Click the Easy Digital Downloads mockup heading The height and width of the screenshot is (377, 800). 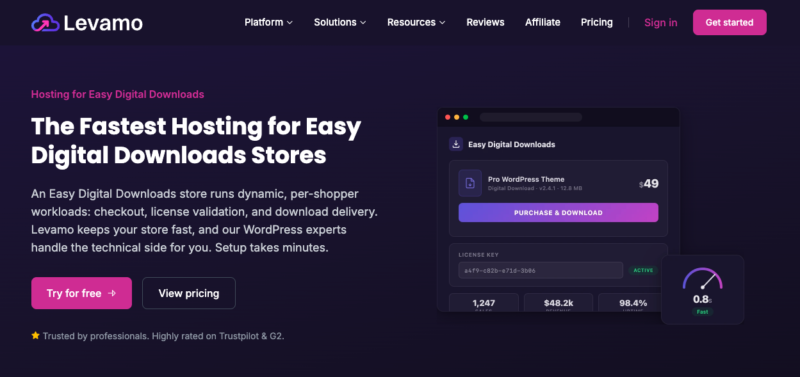click(x=512, y=144)
